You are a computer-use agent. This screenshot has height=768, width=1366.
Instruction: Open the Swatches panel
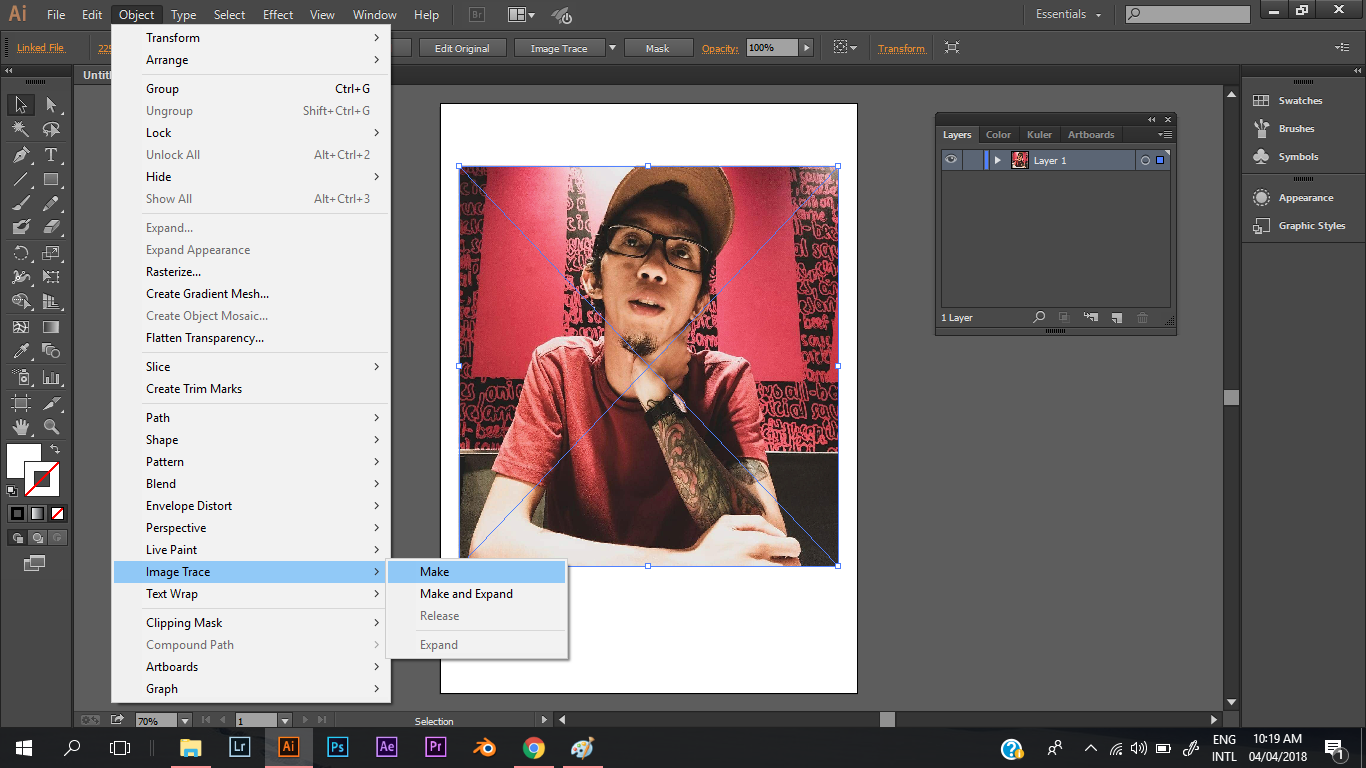point(1300,101)
